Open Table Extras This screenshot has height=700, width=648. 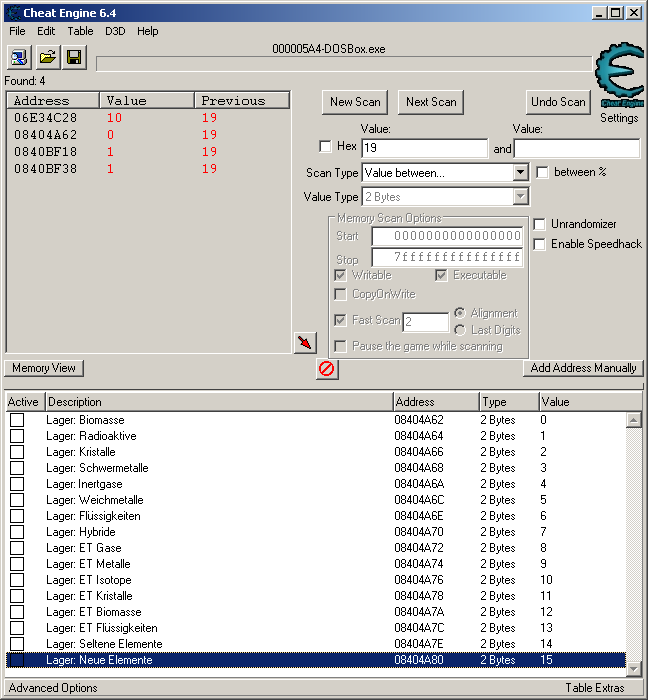(595, 688)
